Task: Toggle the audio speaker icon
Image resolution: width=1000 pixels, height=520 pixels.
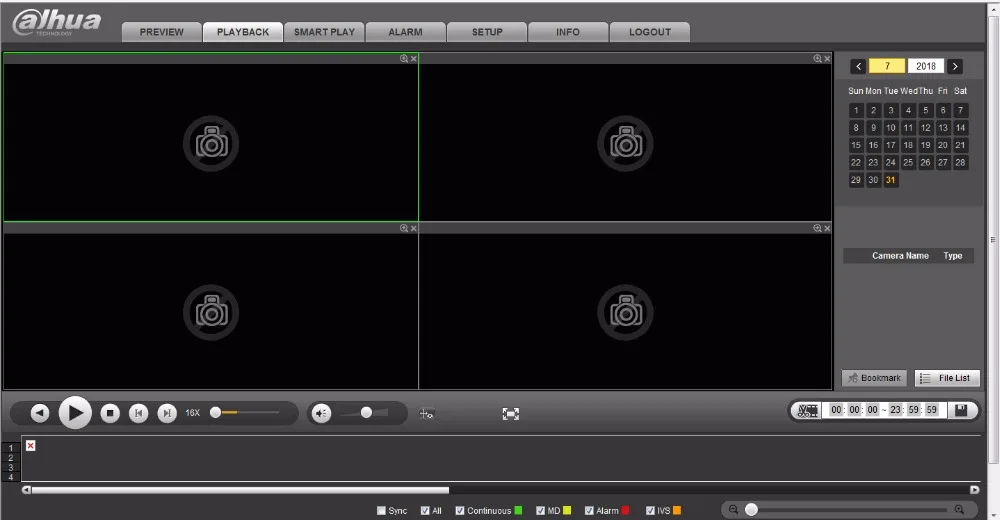Action: click(321, 413)
